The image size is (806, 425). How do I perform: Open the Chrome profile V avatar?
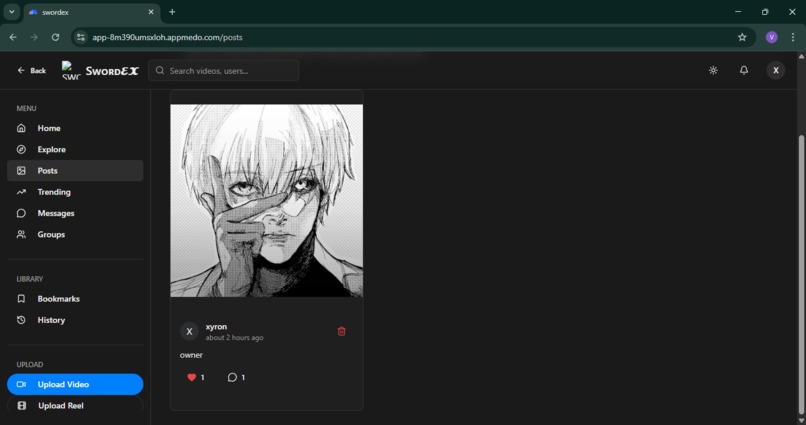pyautogui.click(x=772, y=37)
